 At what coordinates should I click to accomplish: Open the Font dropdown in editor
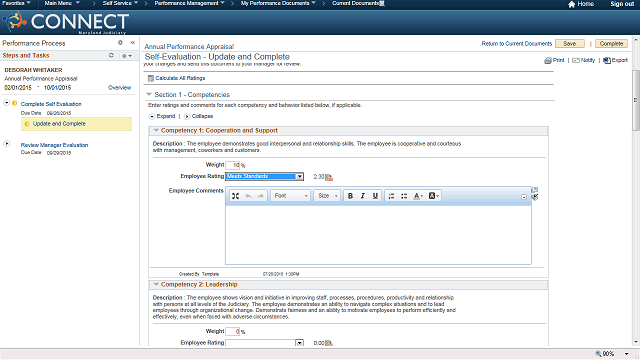point(290,196)
